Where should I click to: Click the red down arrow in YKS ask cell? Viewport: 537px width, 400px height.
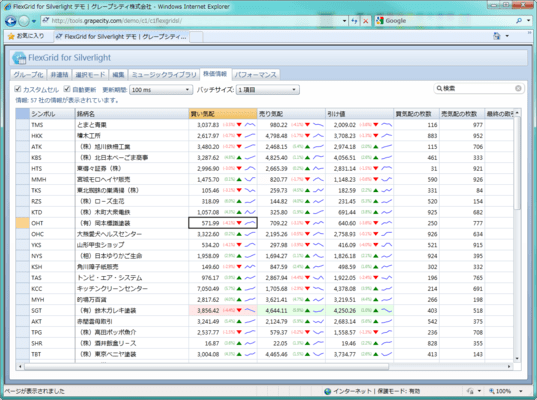[x=307, y=245]
